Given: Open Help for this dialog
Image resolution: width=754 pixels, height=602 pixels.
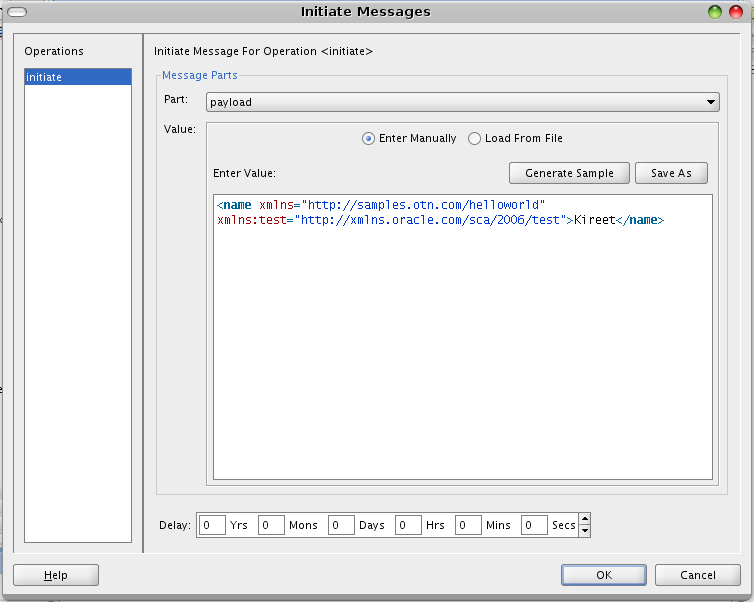Looking at the screenshot, I should pyautogui.click(x=56, y=575).
